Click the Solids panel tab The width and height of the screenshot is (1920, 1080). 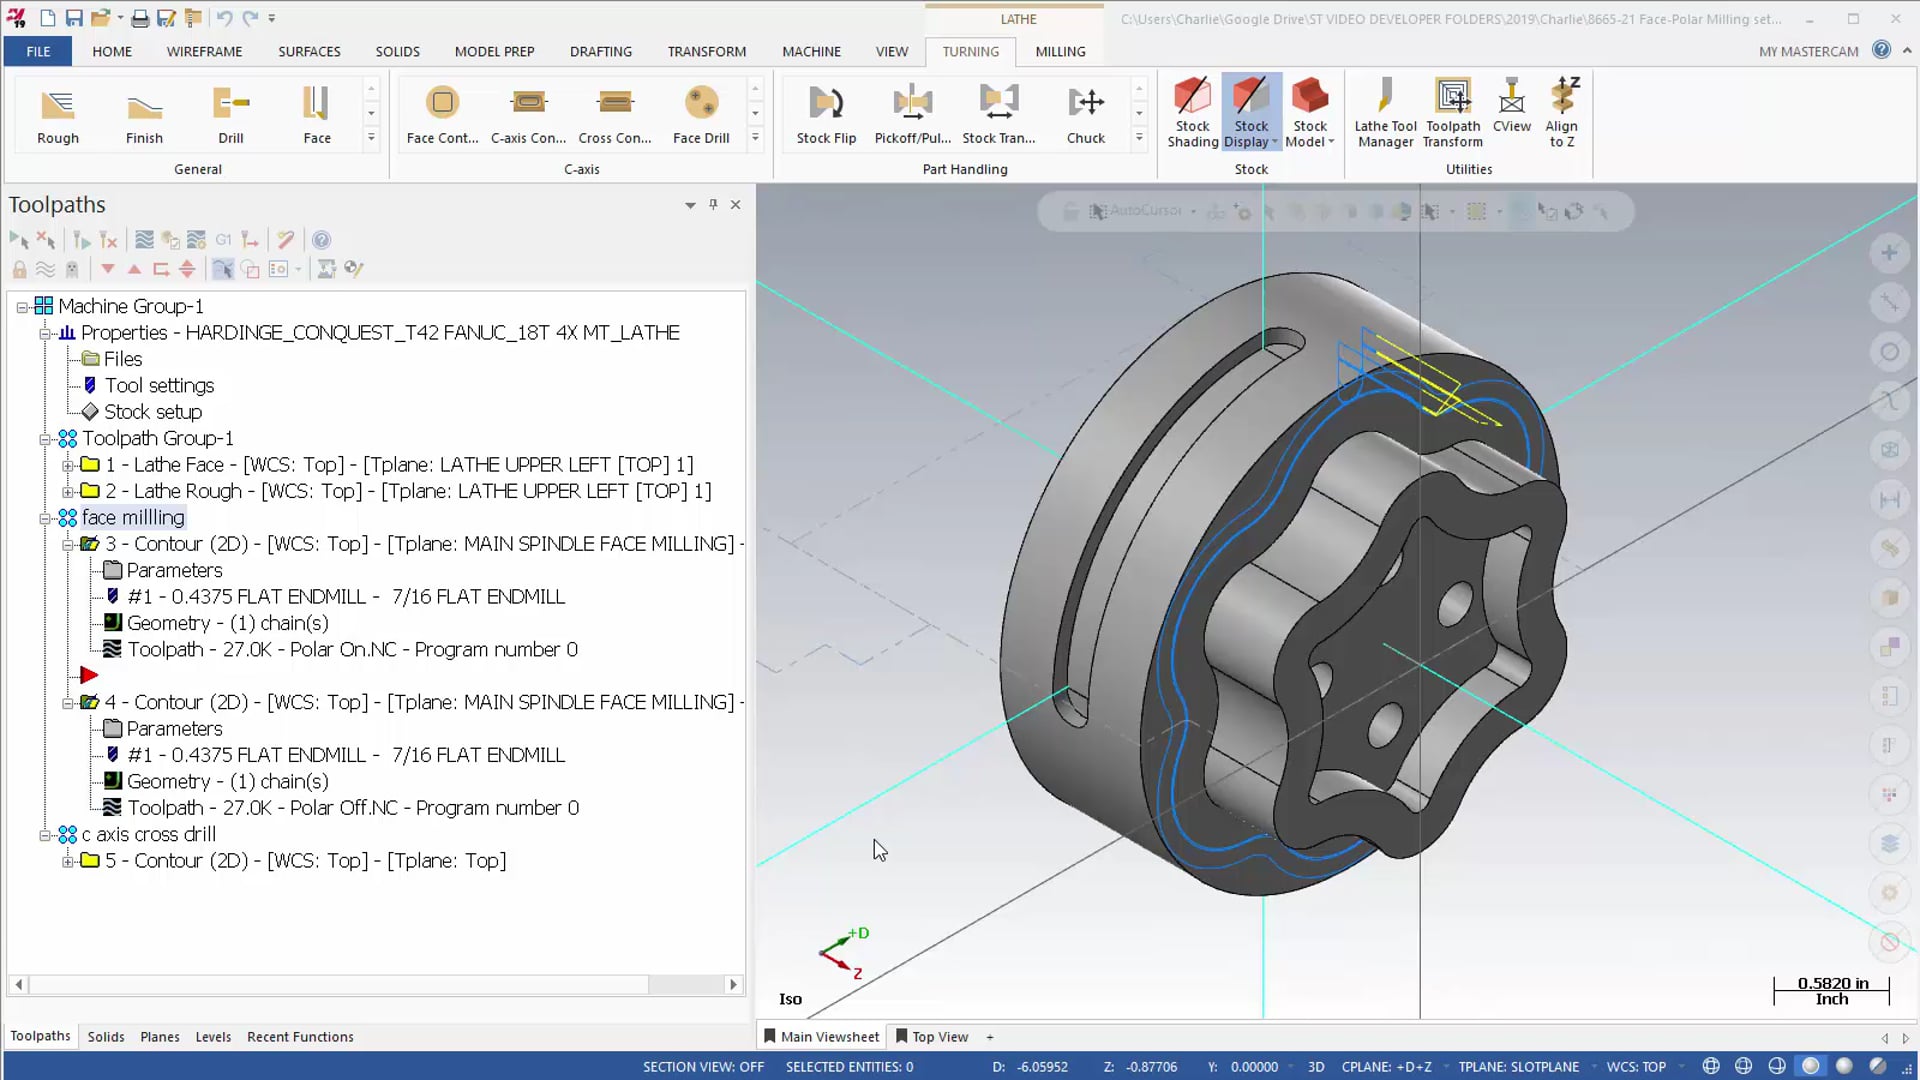[105, 1036]
